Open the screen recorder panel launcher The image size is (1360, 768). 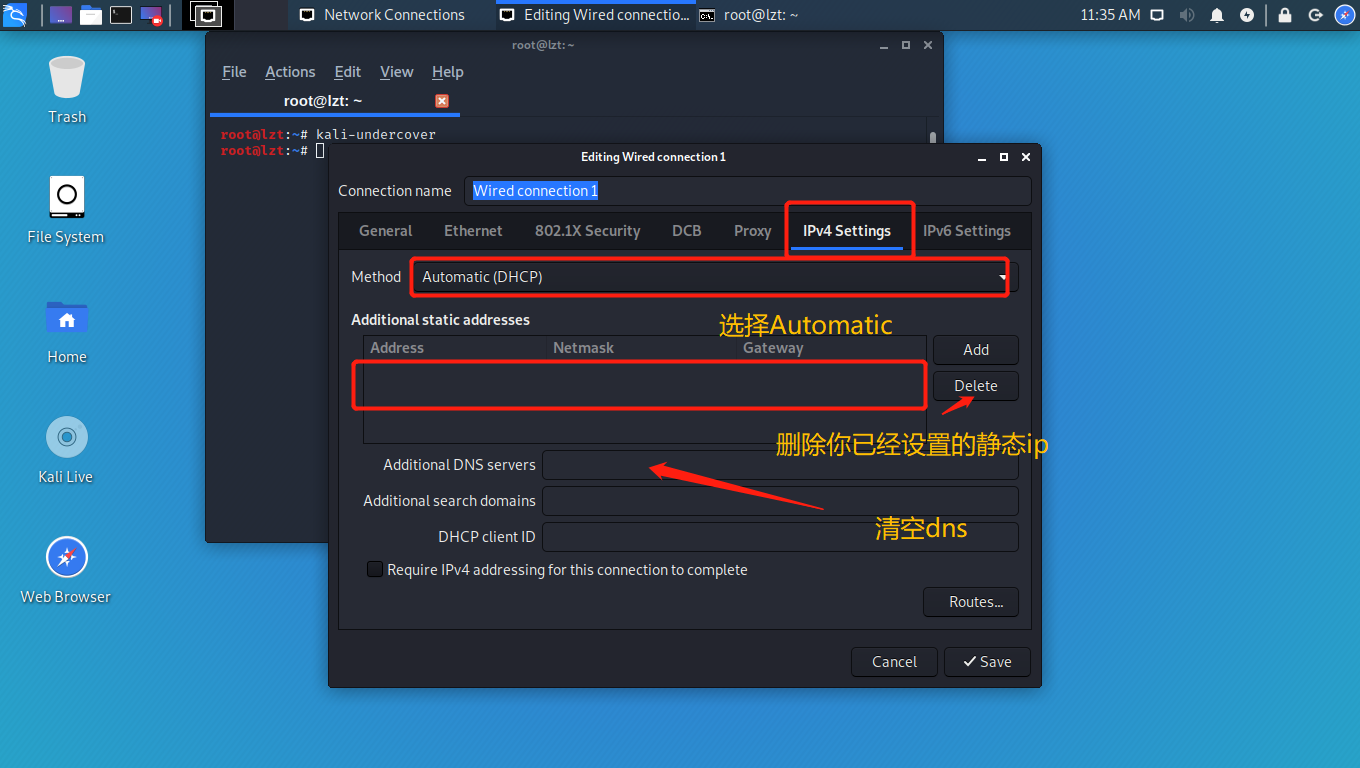click(151, 15)
